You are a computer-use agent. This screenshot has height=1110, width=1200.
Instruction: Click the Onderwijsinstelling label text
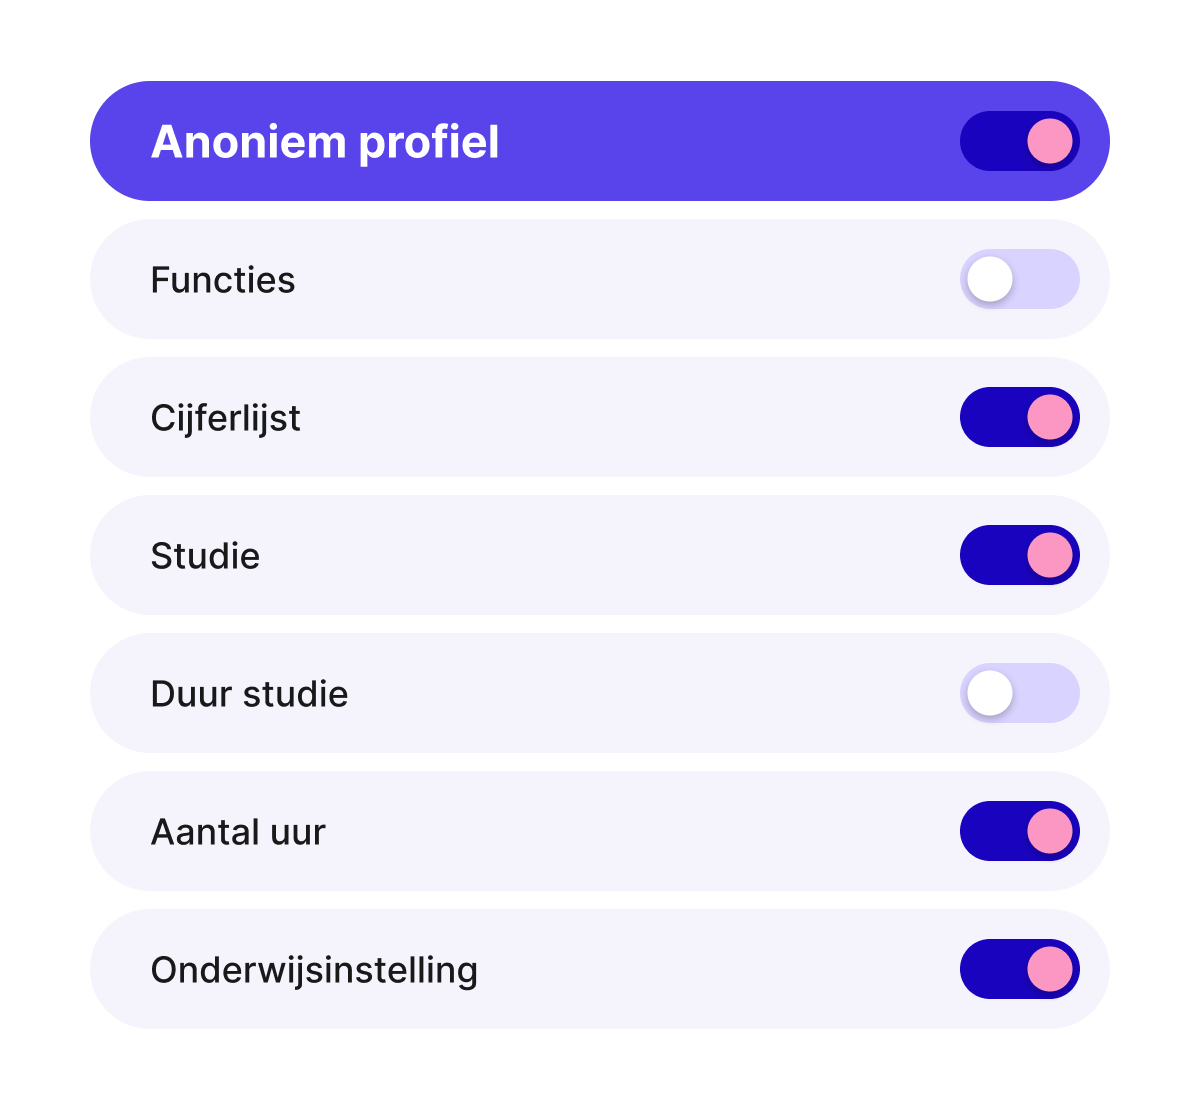(314, 971)
